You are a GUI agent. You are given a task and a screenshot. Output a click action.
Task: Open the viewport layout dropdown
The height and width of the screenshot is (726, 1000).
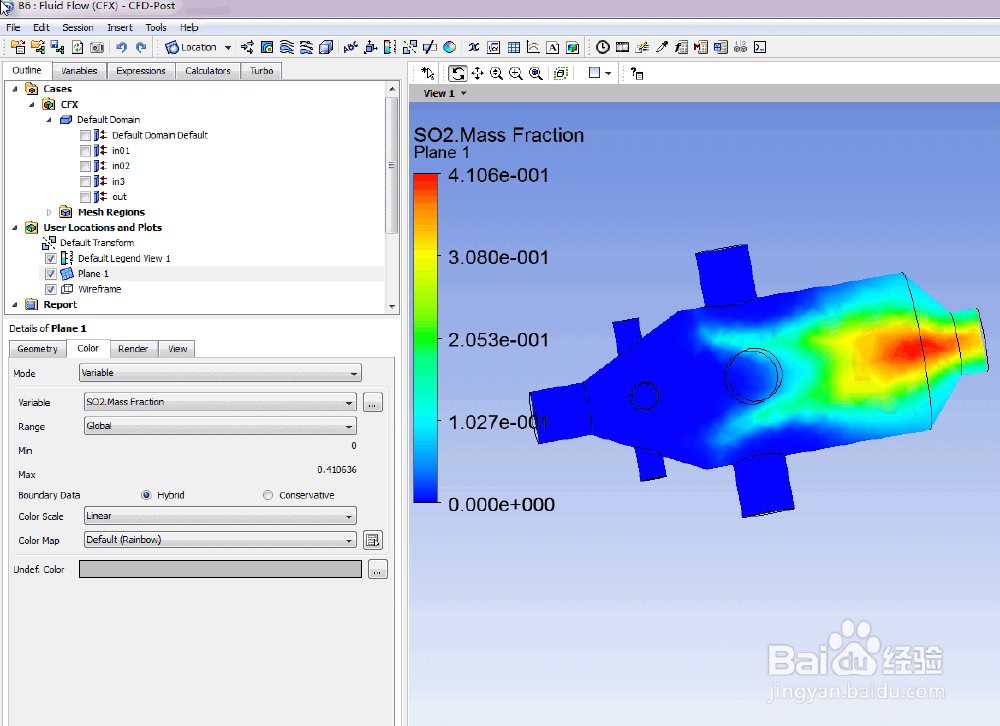pyautogui.click(x=608, y=73)
